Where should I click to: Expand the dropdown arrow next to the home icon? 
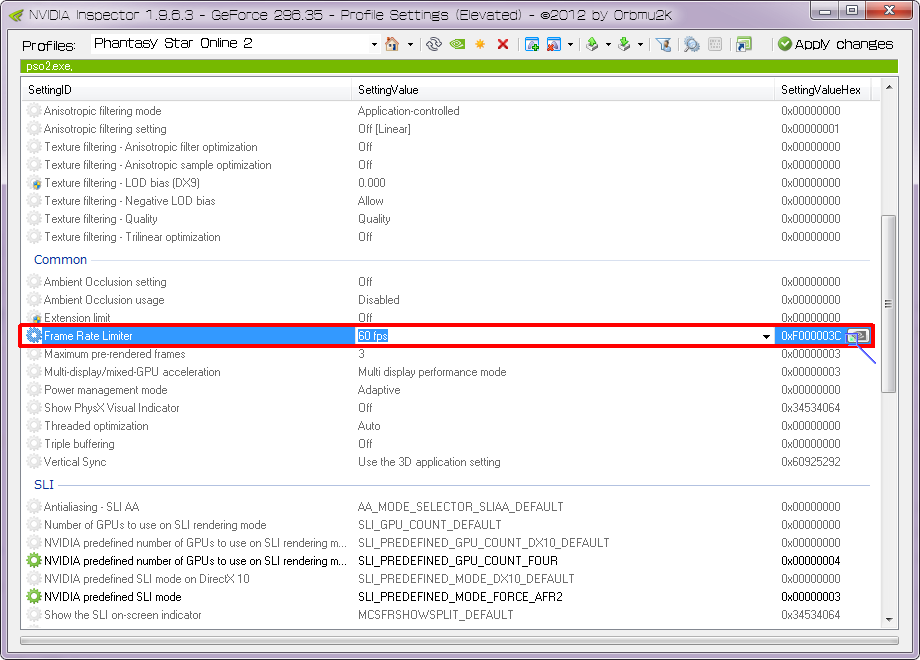(410, 45)
